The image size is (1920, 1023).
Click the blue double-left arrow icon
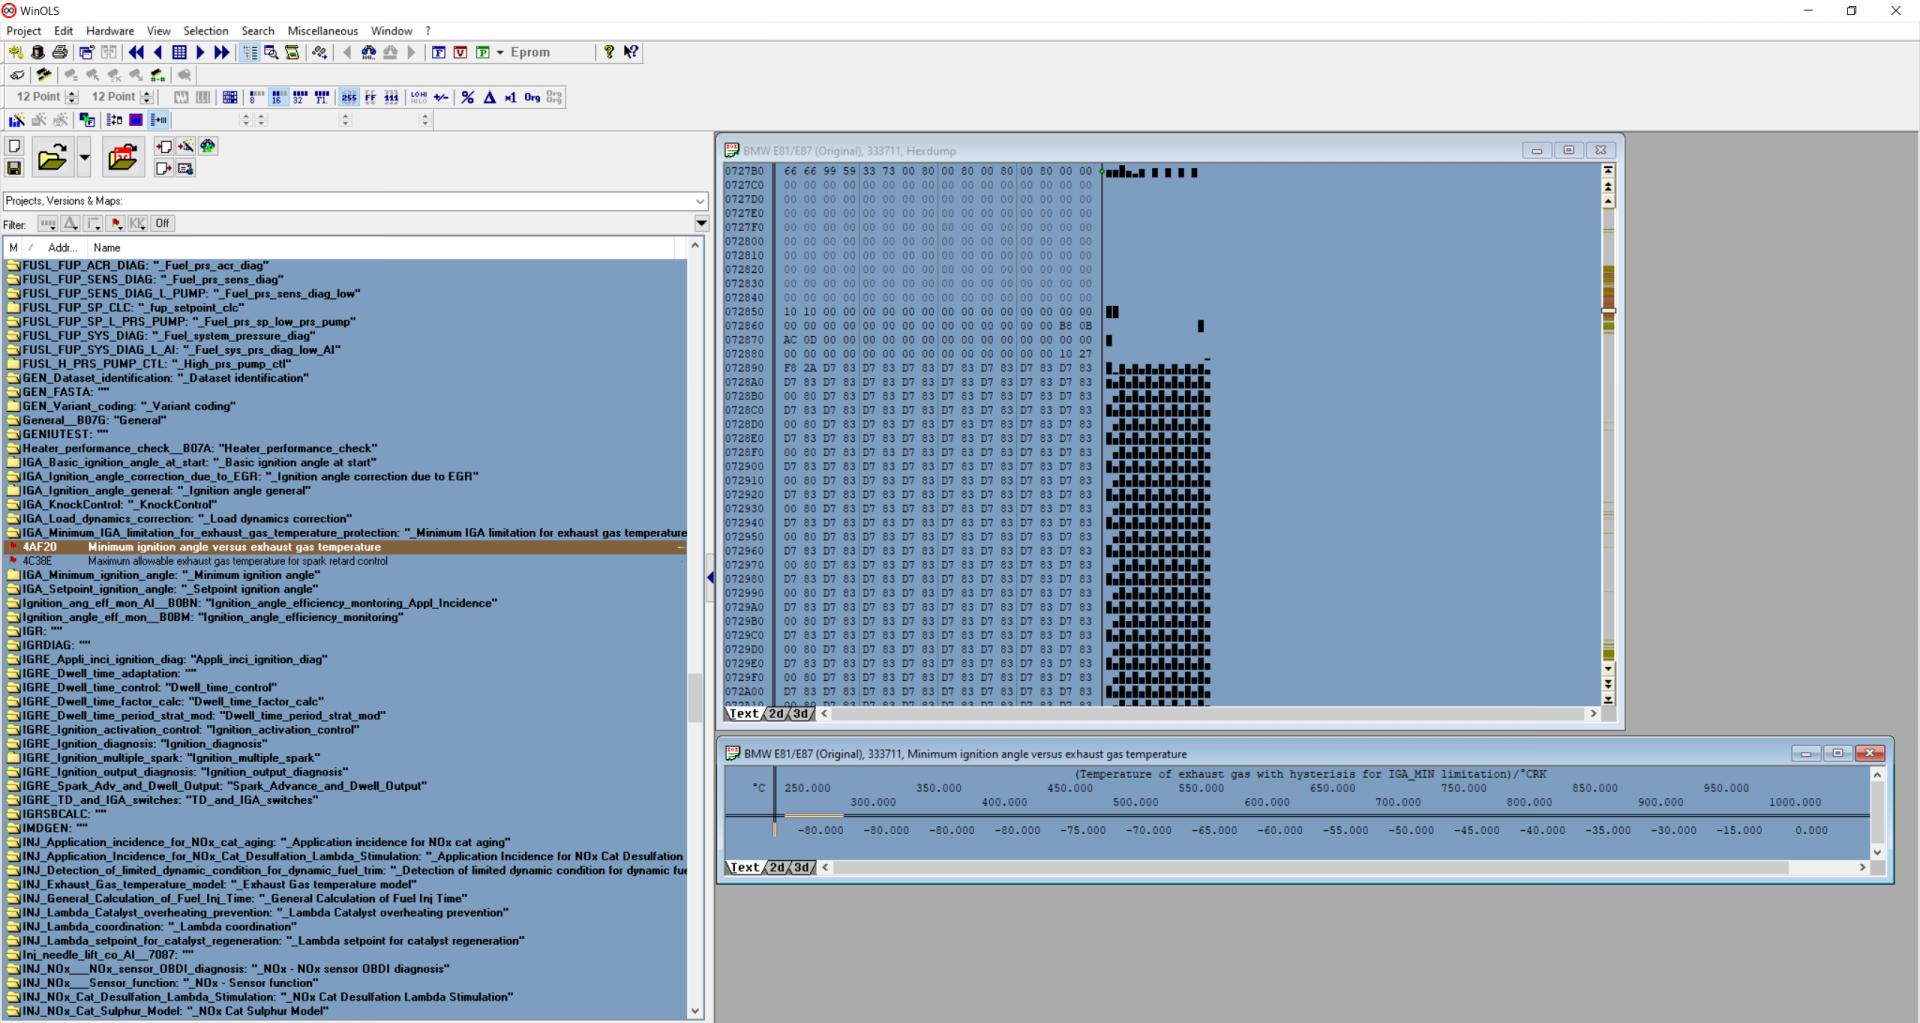coord(136,52)
